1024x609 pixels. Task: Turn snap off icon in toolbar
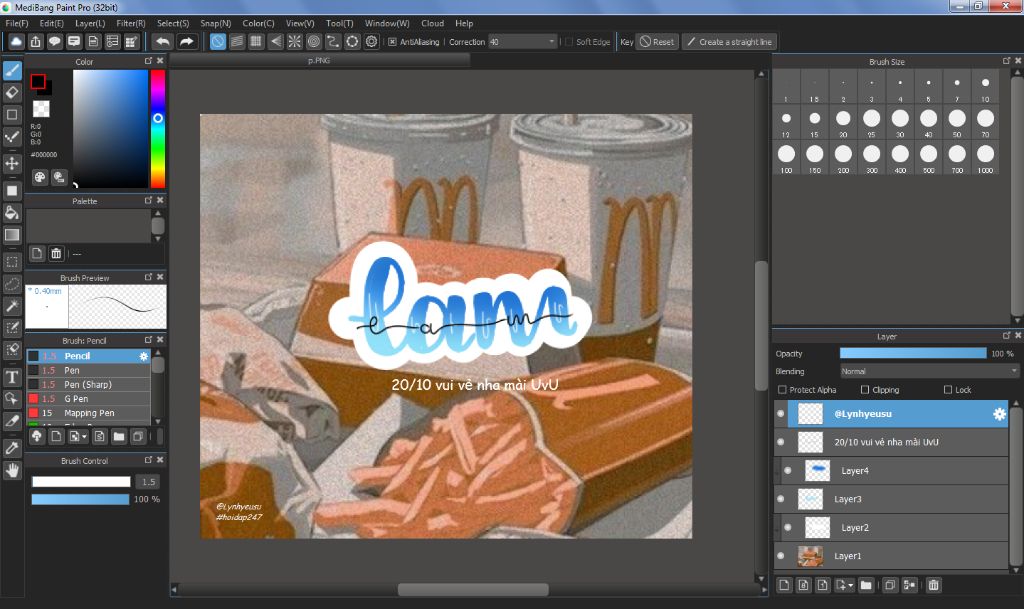coord(217,42)
